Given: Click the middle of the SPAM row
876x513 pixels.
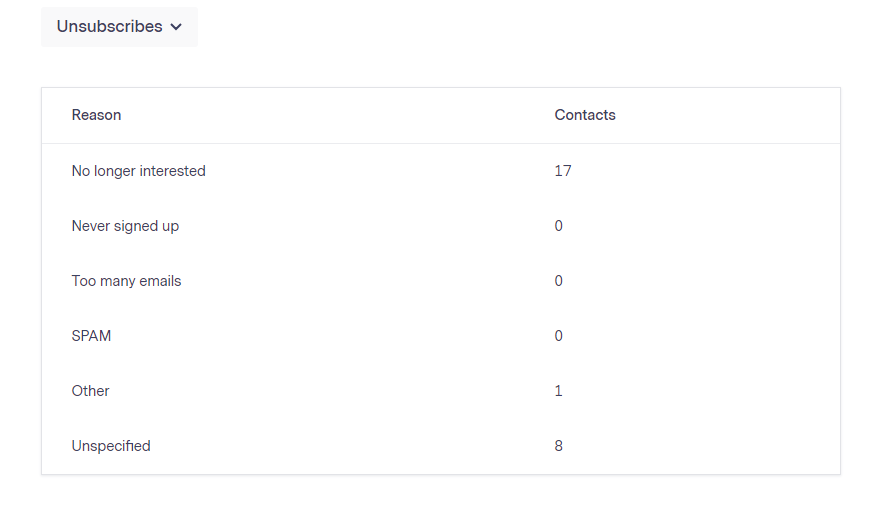Looking at the screenshot, I should tap(440, 336).
